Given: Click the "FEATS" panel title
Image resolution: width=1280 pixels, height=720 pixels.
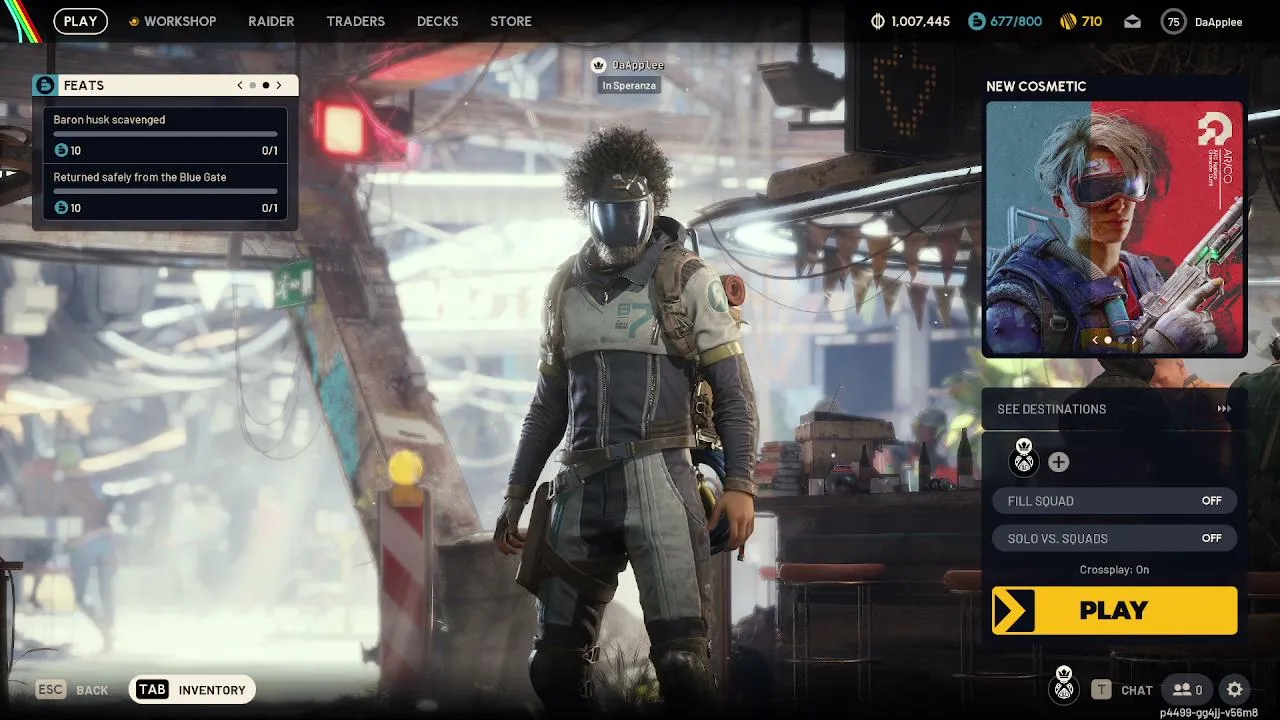Looking at the screenshot, I should click(84, 86).
